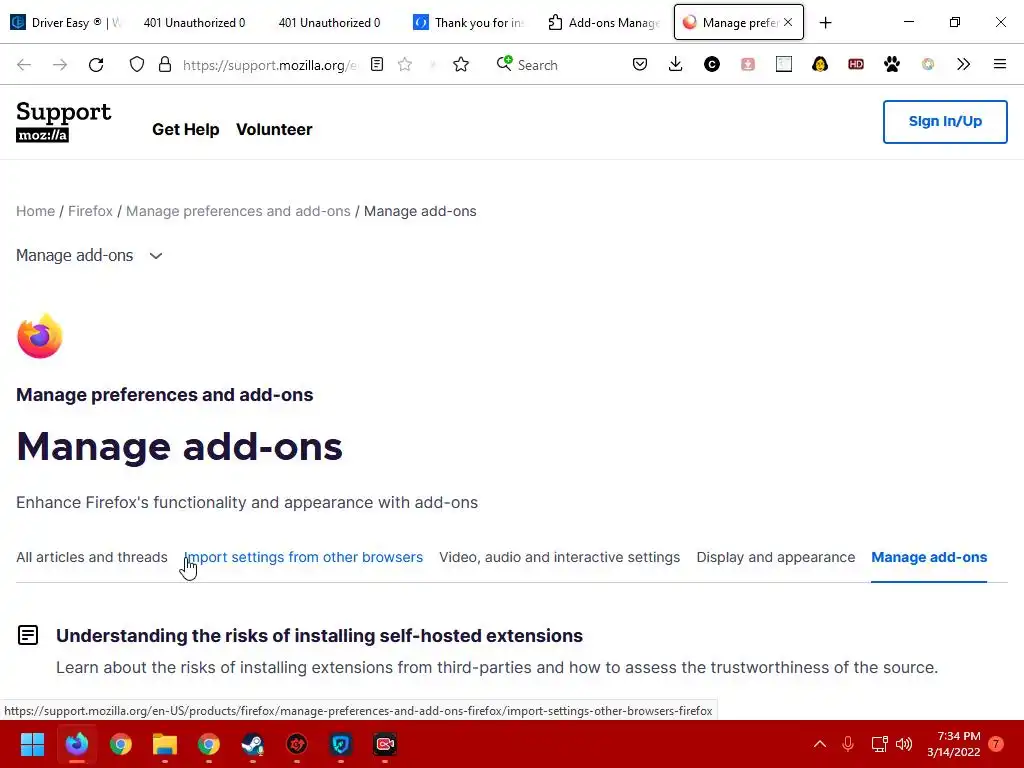Open the Downloads panel arrow icon

pyautogui.click(x=676, y=64)
